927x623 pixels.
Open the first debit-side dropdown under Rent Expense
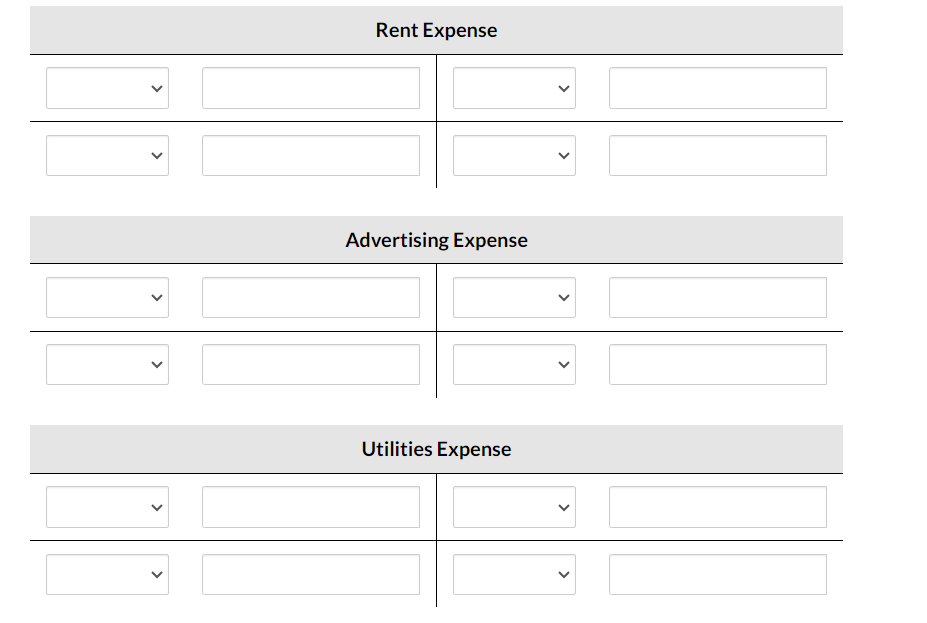point(107,88)
